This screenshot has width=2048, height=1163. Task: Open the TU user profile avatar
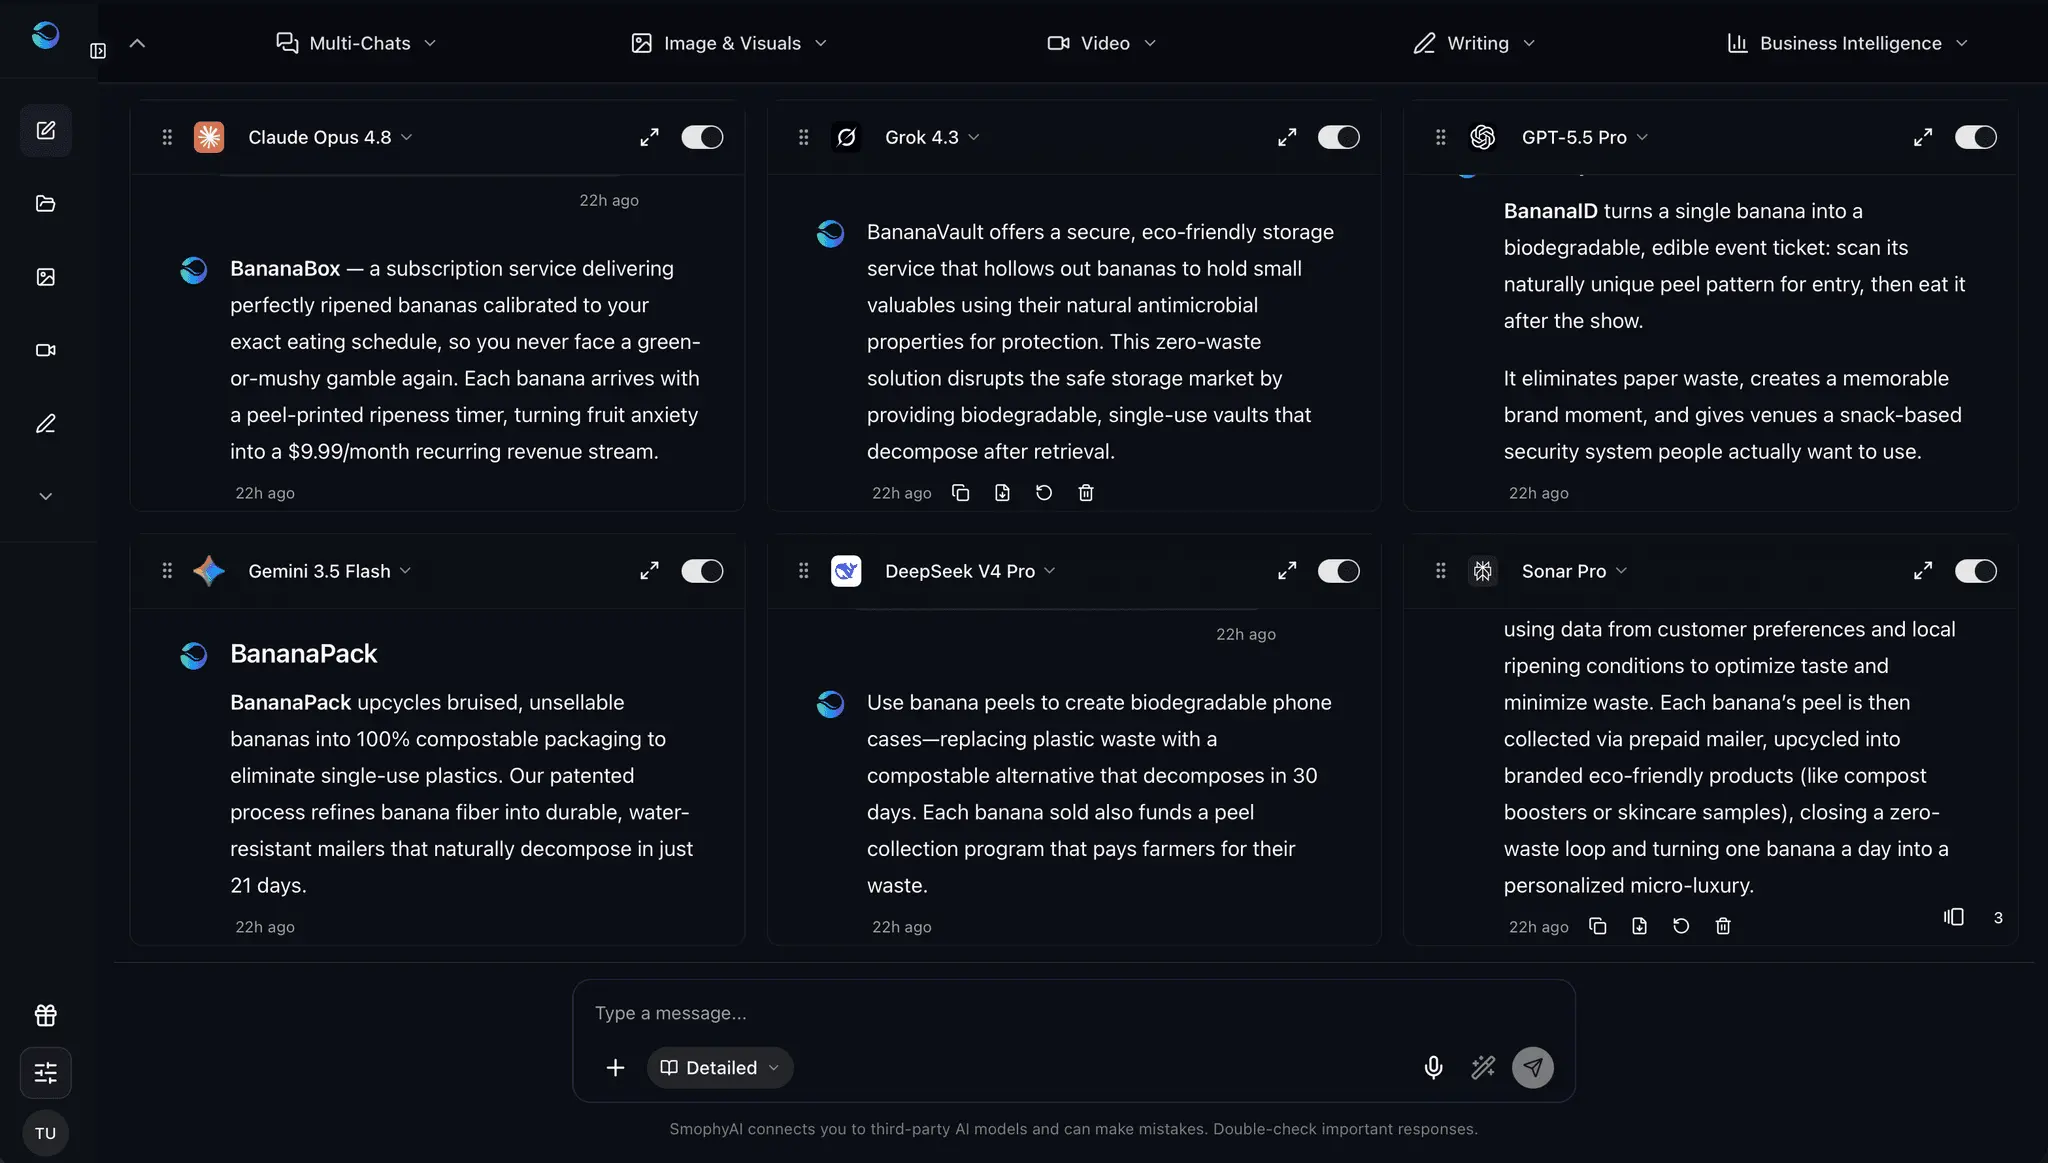[46, 1133]
